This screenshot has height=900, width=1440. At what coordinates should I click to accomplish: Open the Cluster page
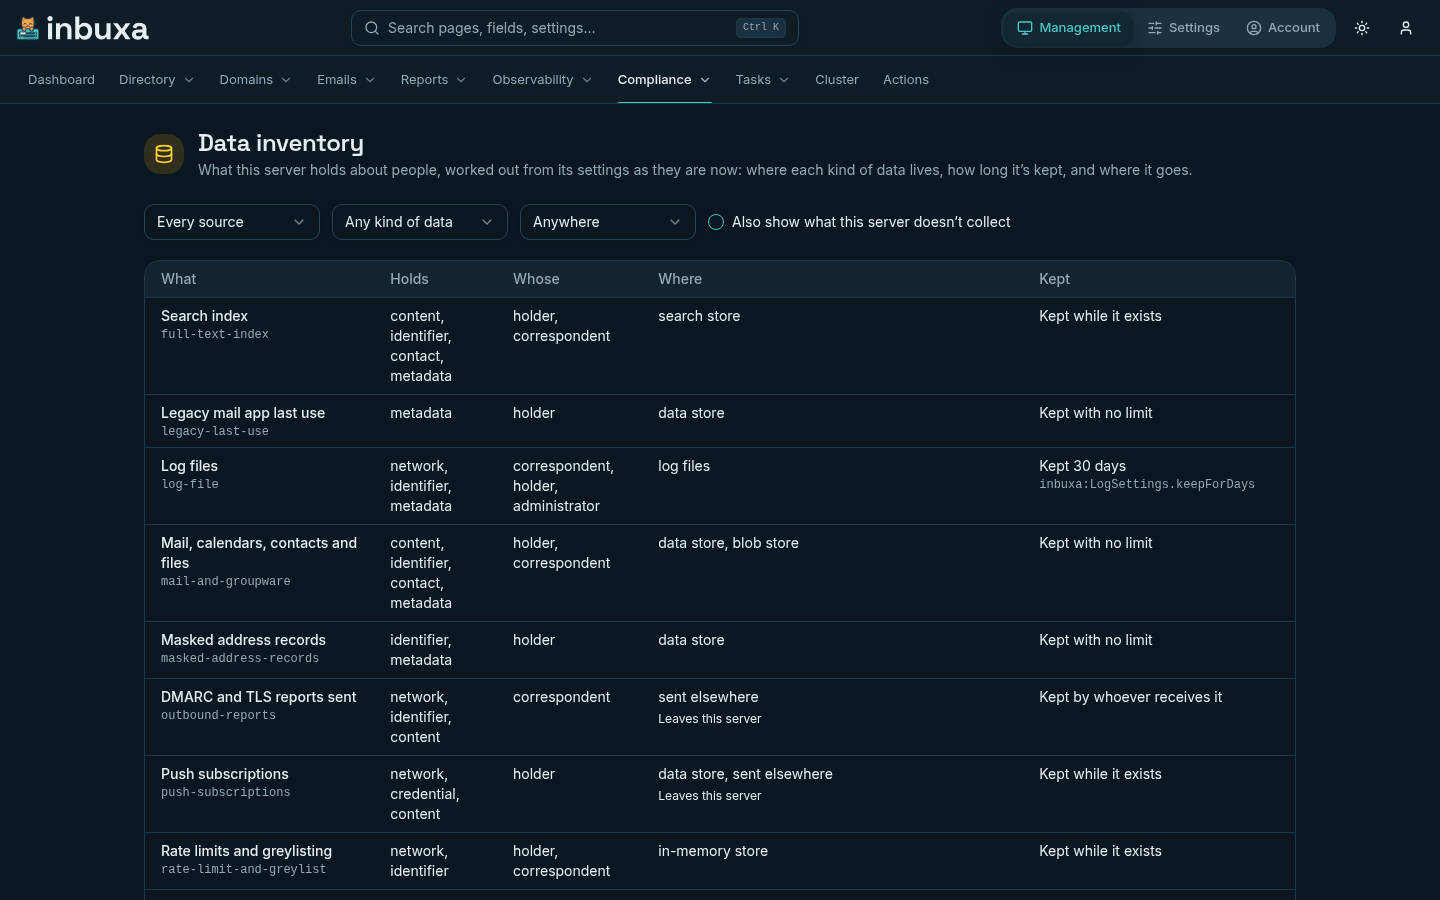837,80
